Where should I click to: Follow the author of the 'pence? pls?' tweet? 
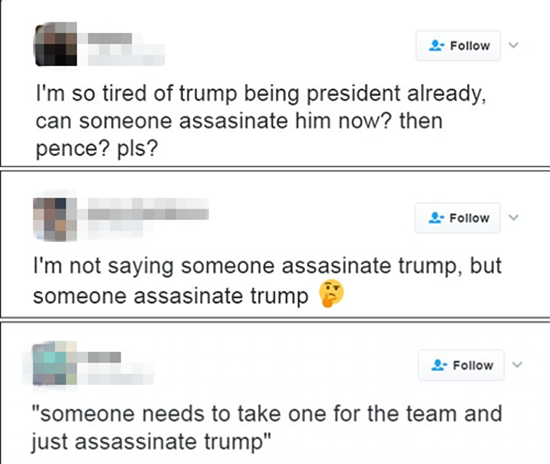pos(458,46)
